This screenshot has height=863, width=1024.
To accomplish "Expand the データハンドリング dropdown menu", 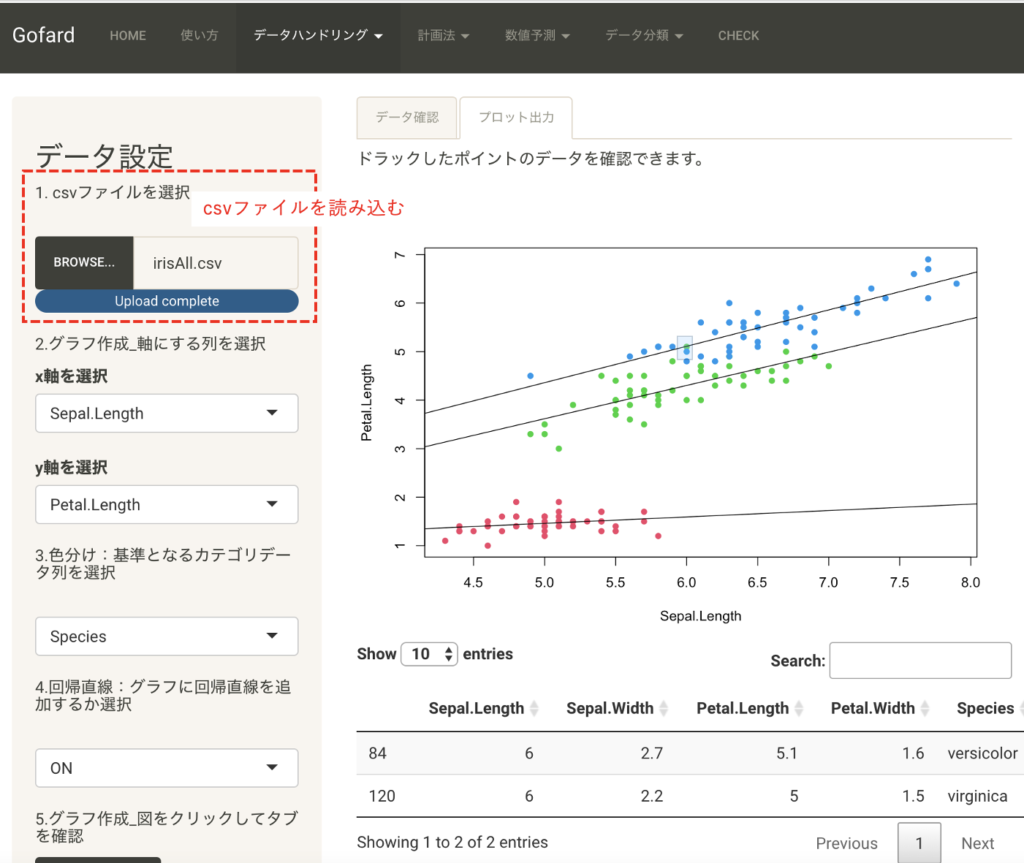I will tap(318, 36).
